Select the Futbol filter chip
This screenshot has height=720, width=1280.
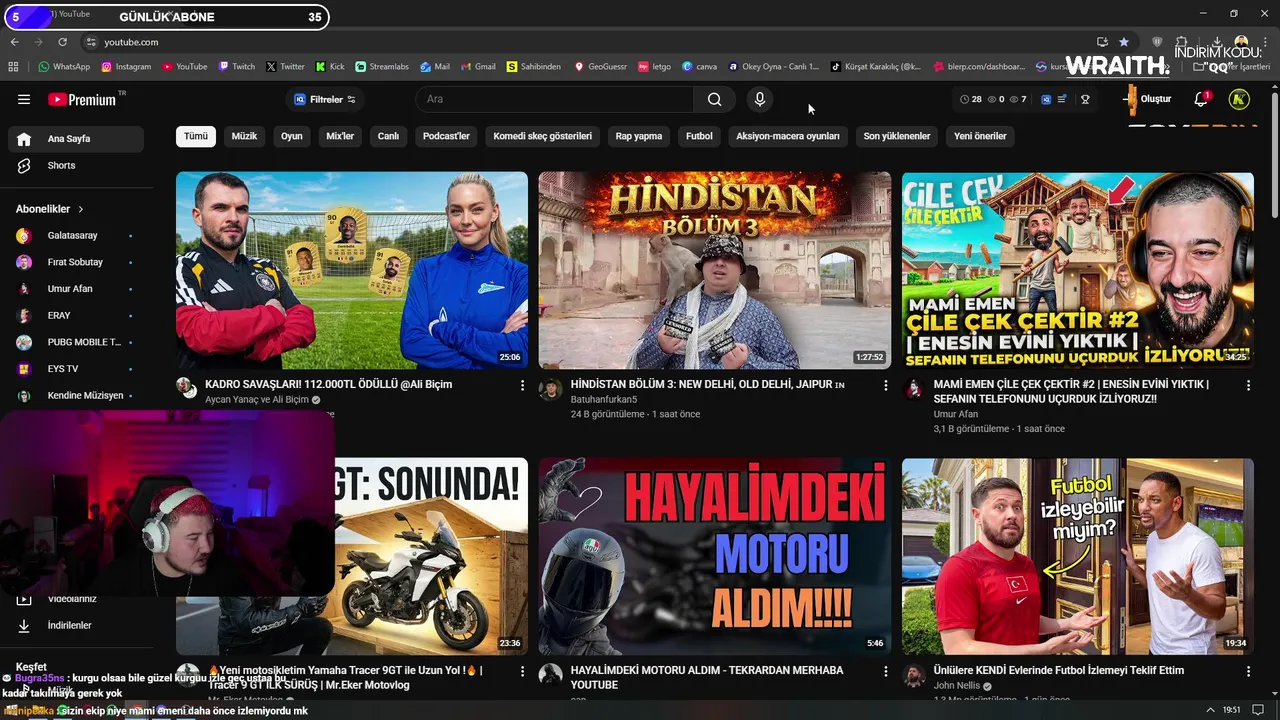point(699,136)
